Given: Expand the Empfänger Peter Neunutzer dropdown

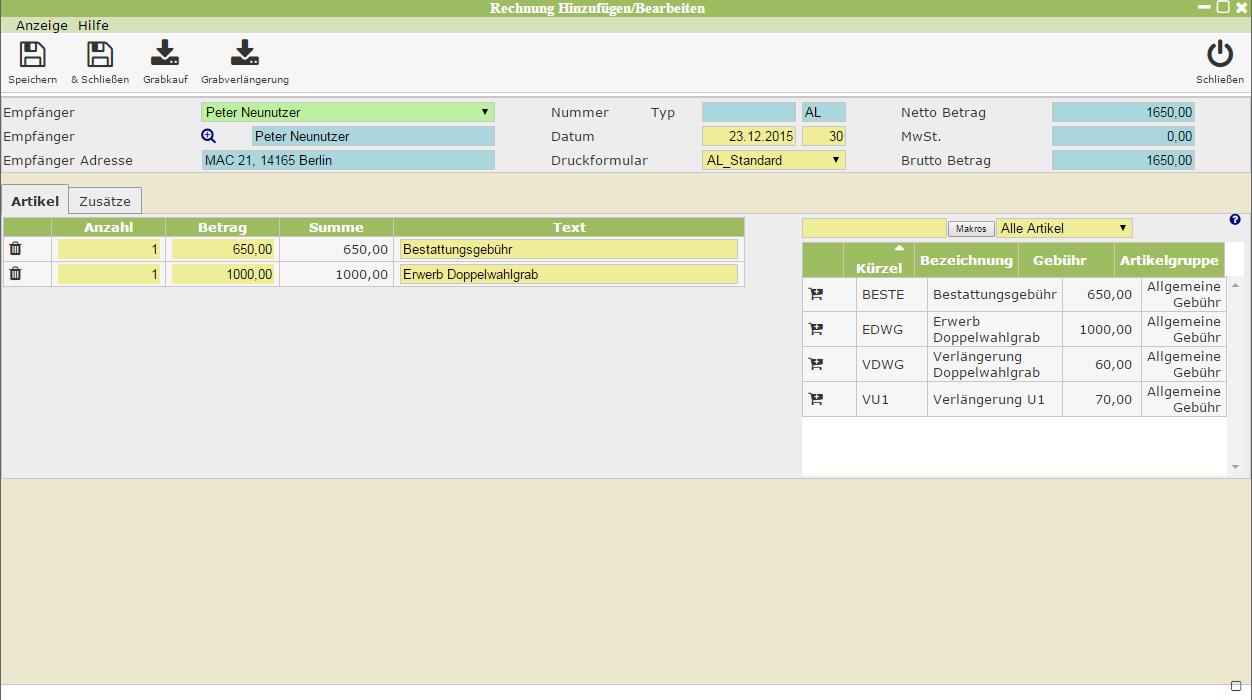Looking at the screenshot, I should [484, 112].
